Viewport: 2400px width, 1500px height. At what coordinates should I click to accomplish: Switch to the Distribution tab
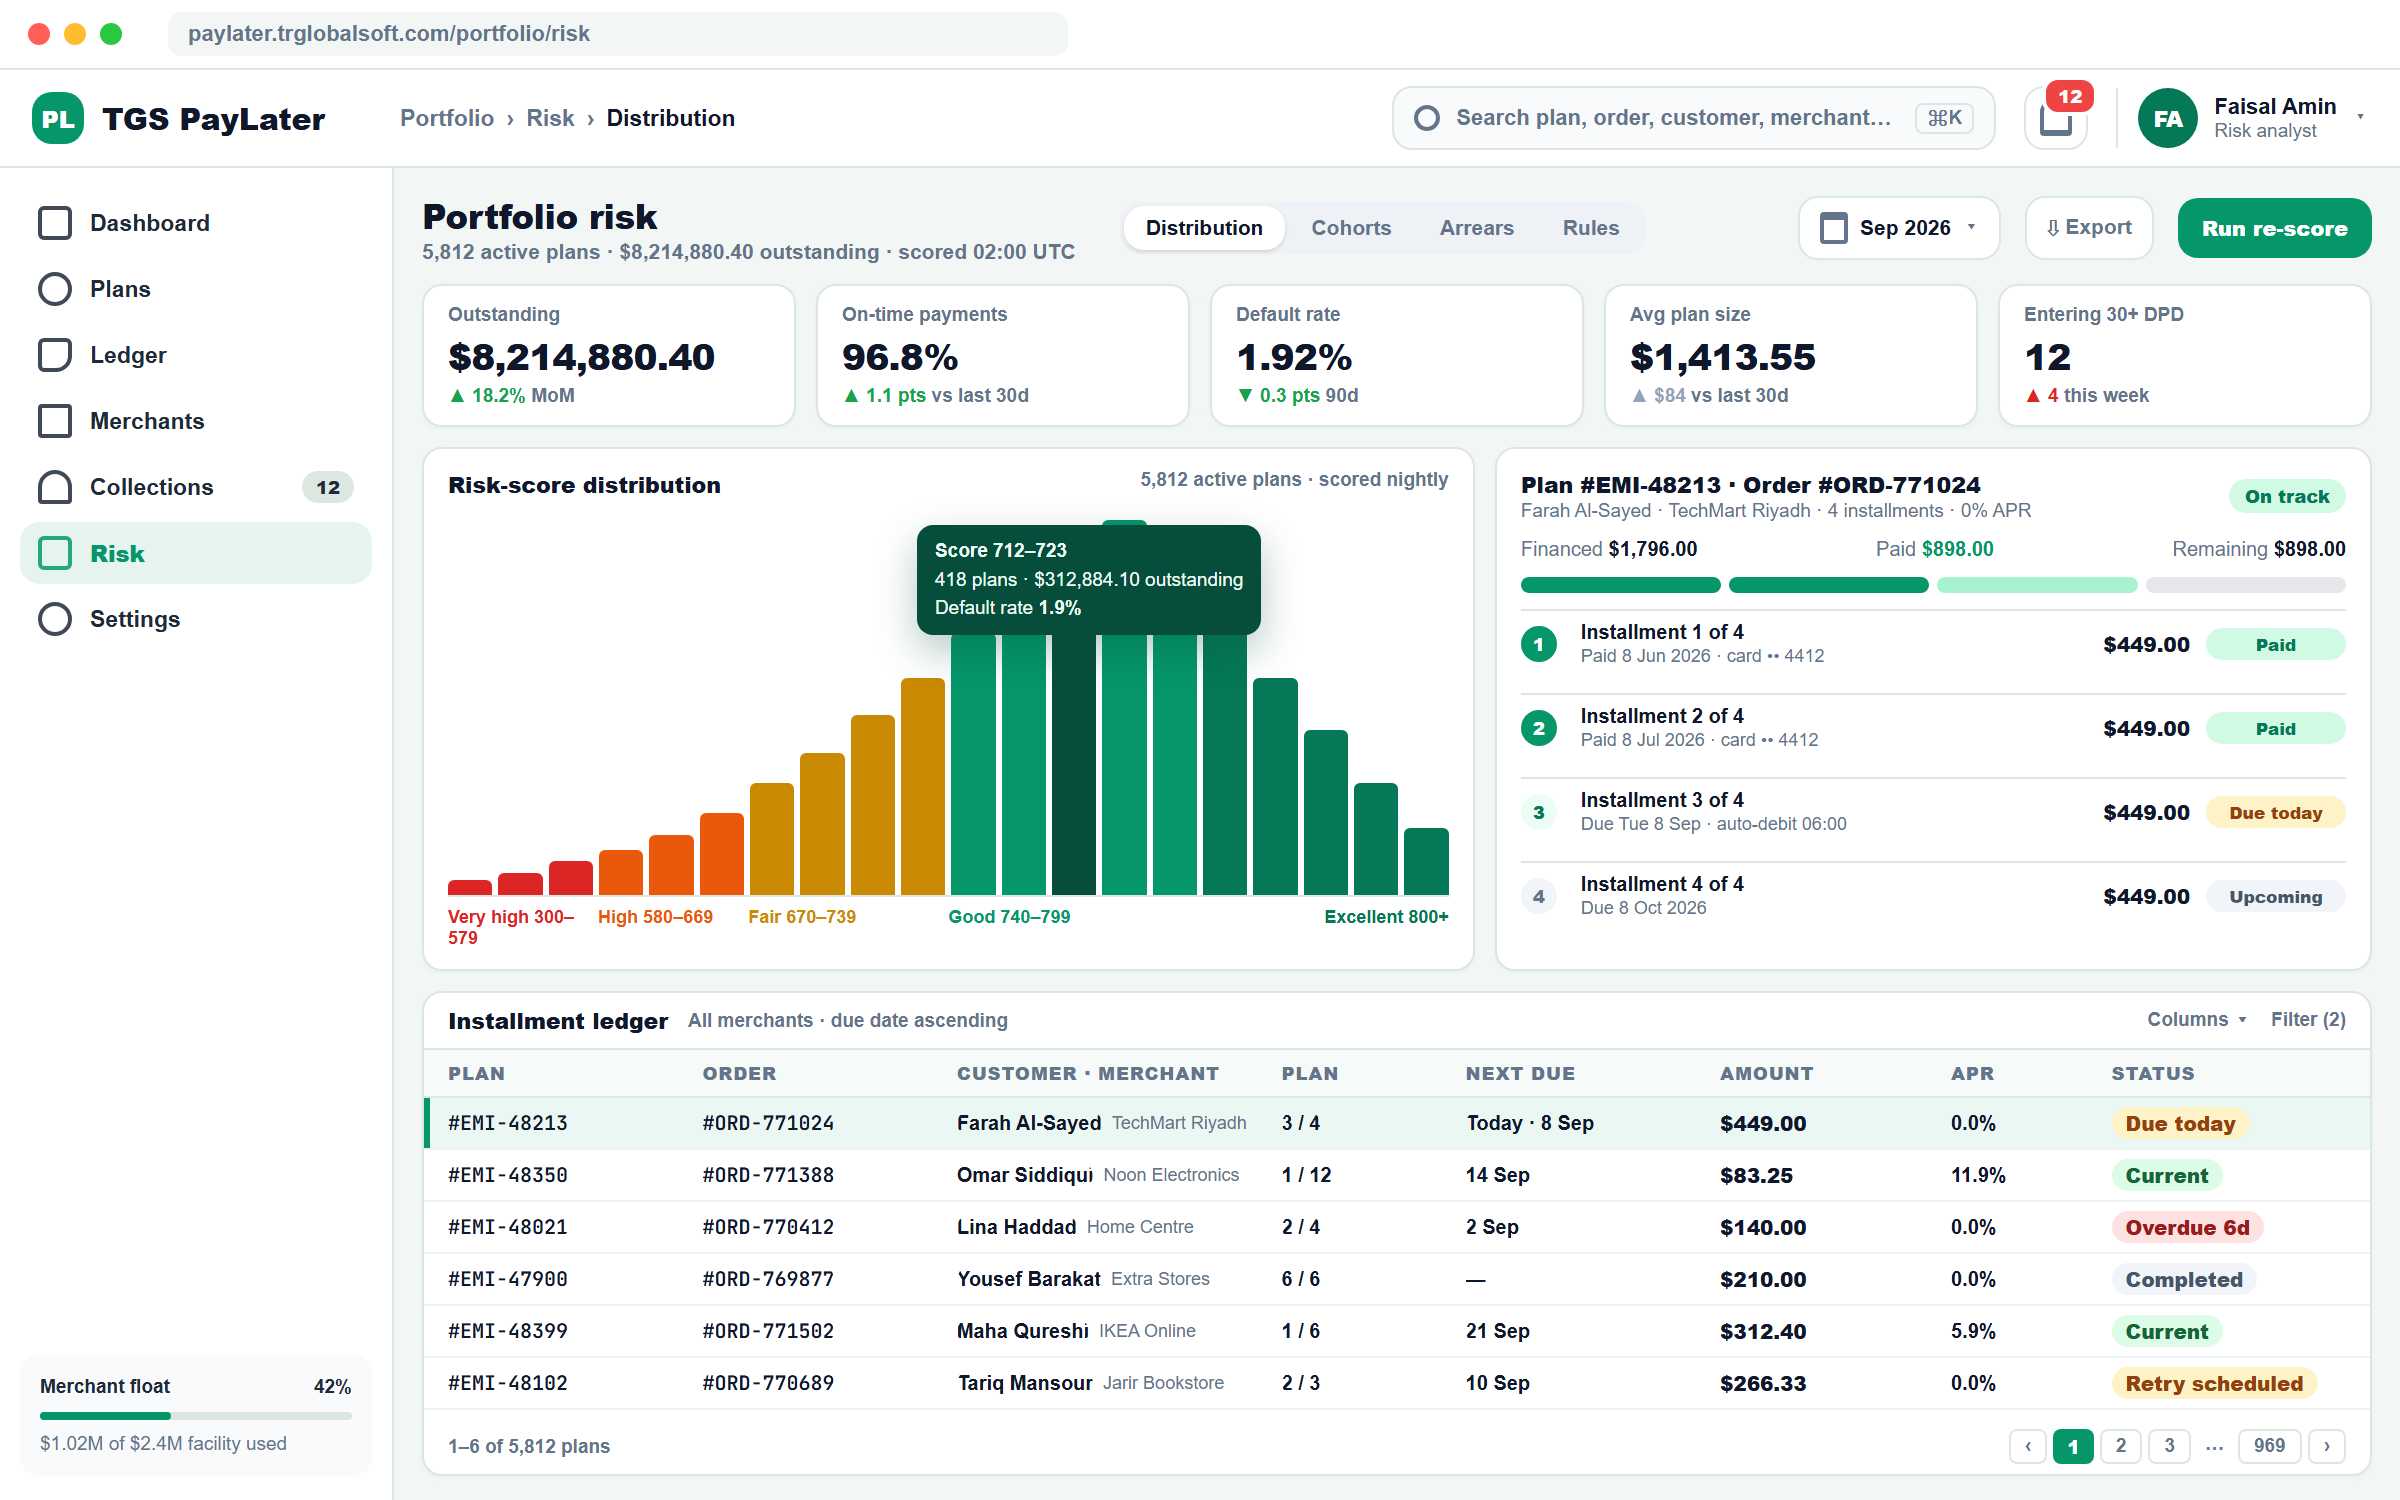1204,228
